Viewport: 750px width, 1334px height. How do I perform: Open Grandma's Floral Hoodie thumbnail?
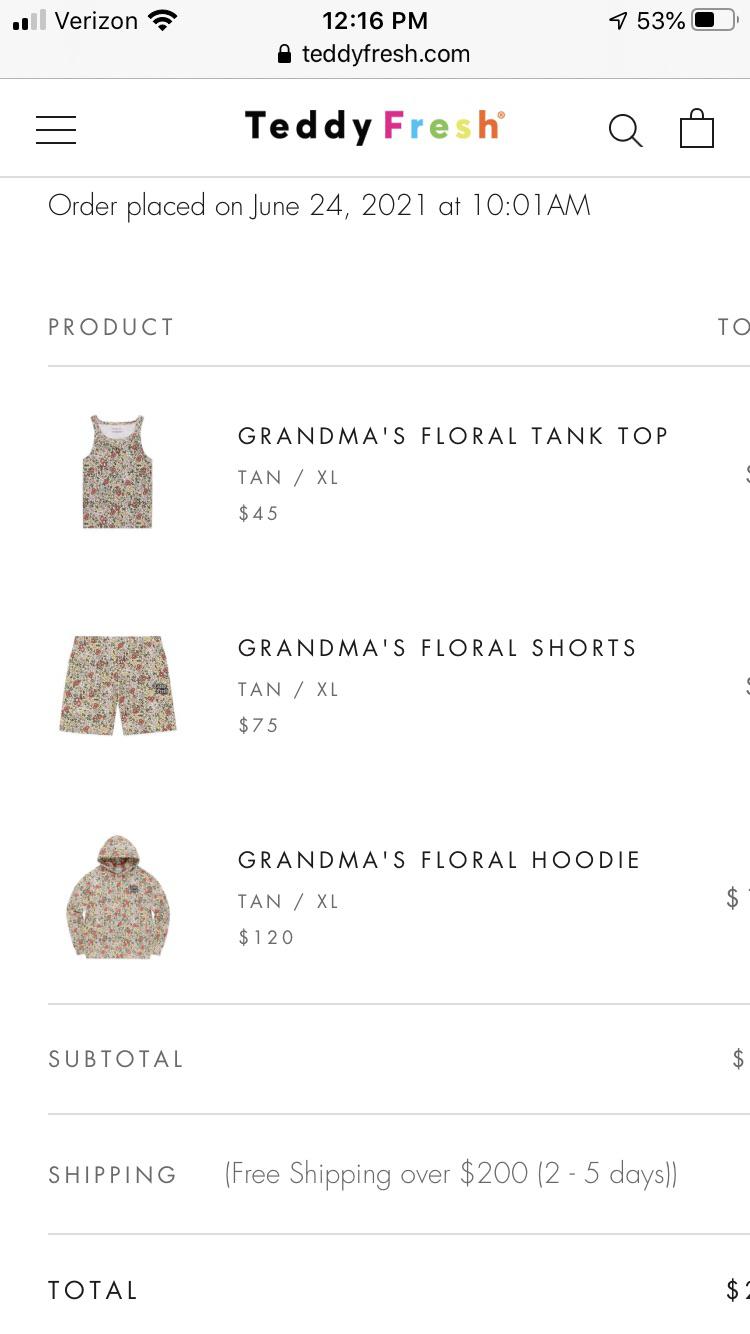point(118,897)
